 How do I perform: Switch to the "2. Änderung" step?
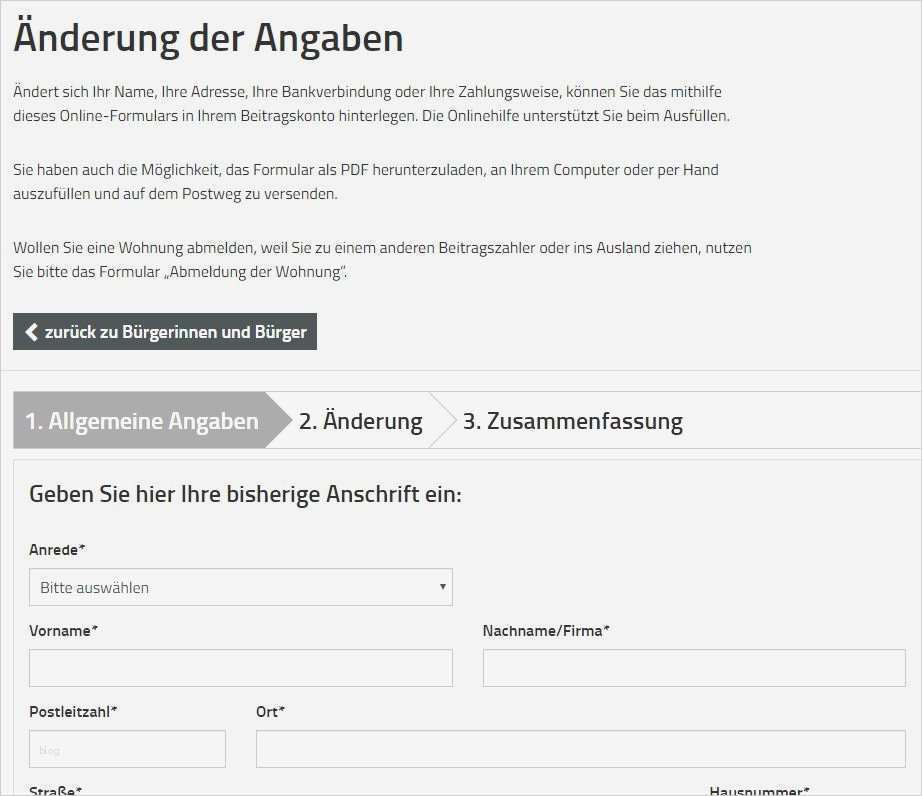[360, 420]
